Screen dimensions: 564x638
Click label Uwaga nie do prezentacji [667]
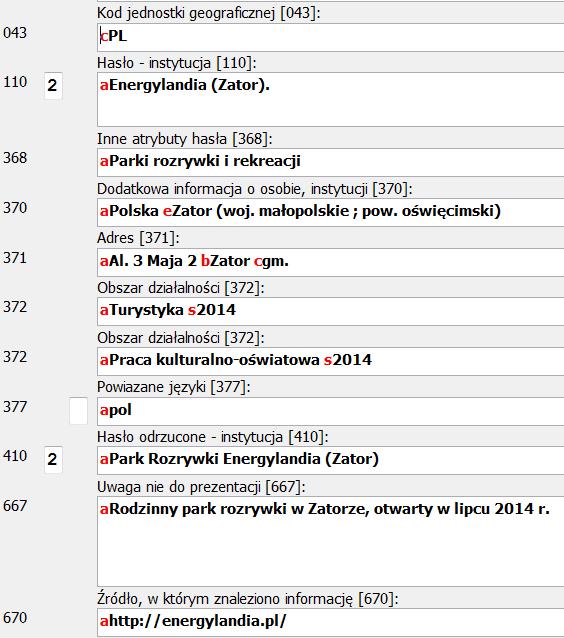201,487
